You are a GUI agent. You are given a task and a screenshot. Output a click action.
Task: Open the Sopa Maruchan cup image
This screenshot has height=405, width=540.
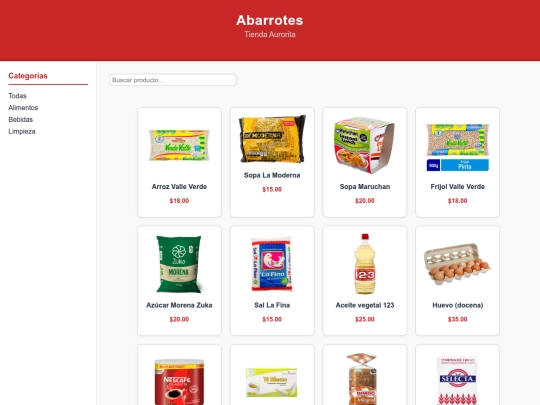(365, 145)
